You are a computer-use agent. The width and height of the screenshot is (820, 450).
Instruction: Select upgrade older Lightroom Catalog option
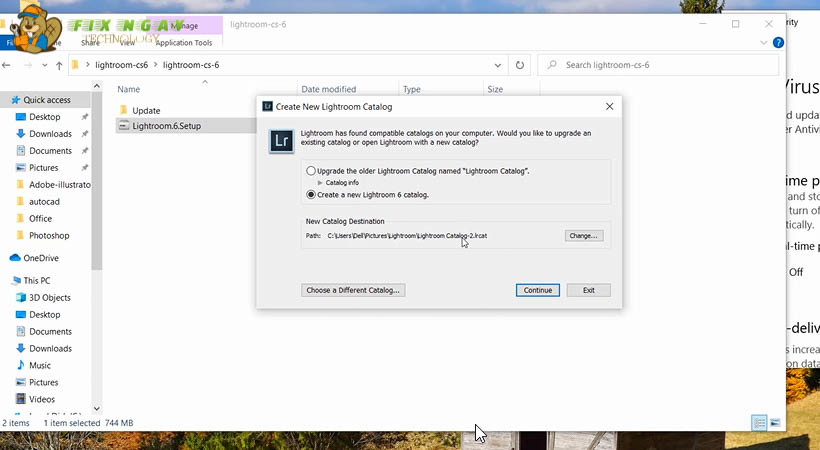[311, 171]
